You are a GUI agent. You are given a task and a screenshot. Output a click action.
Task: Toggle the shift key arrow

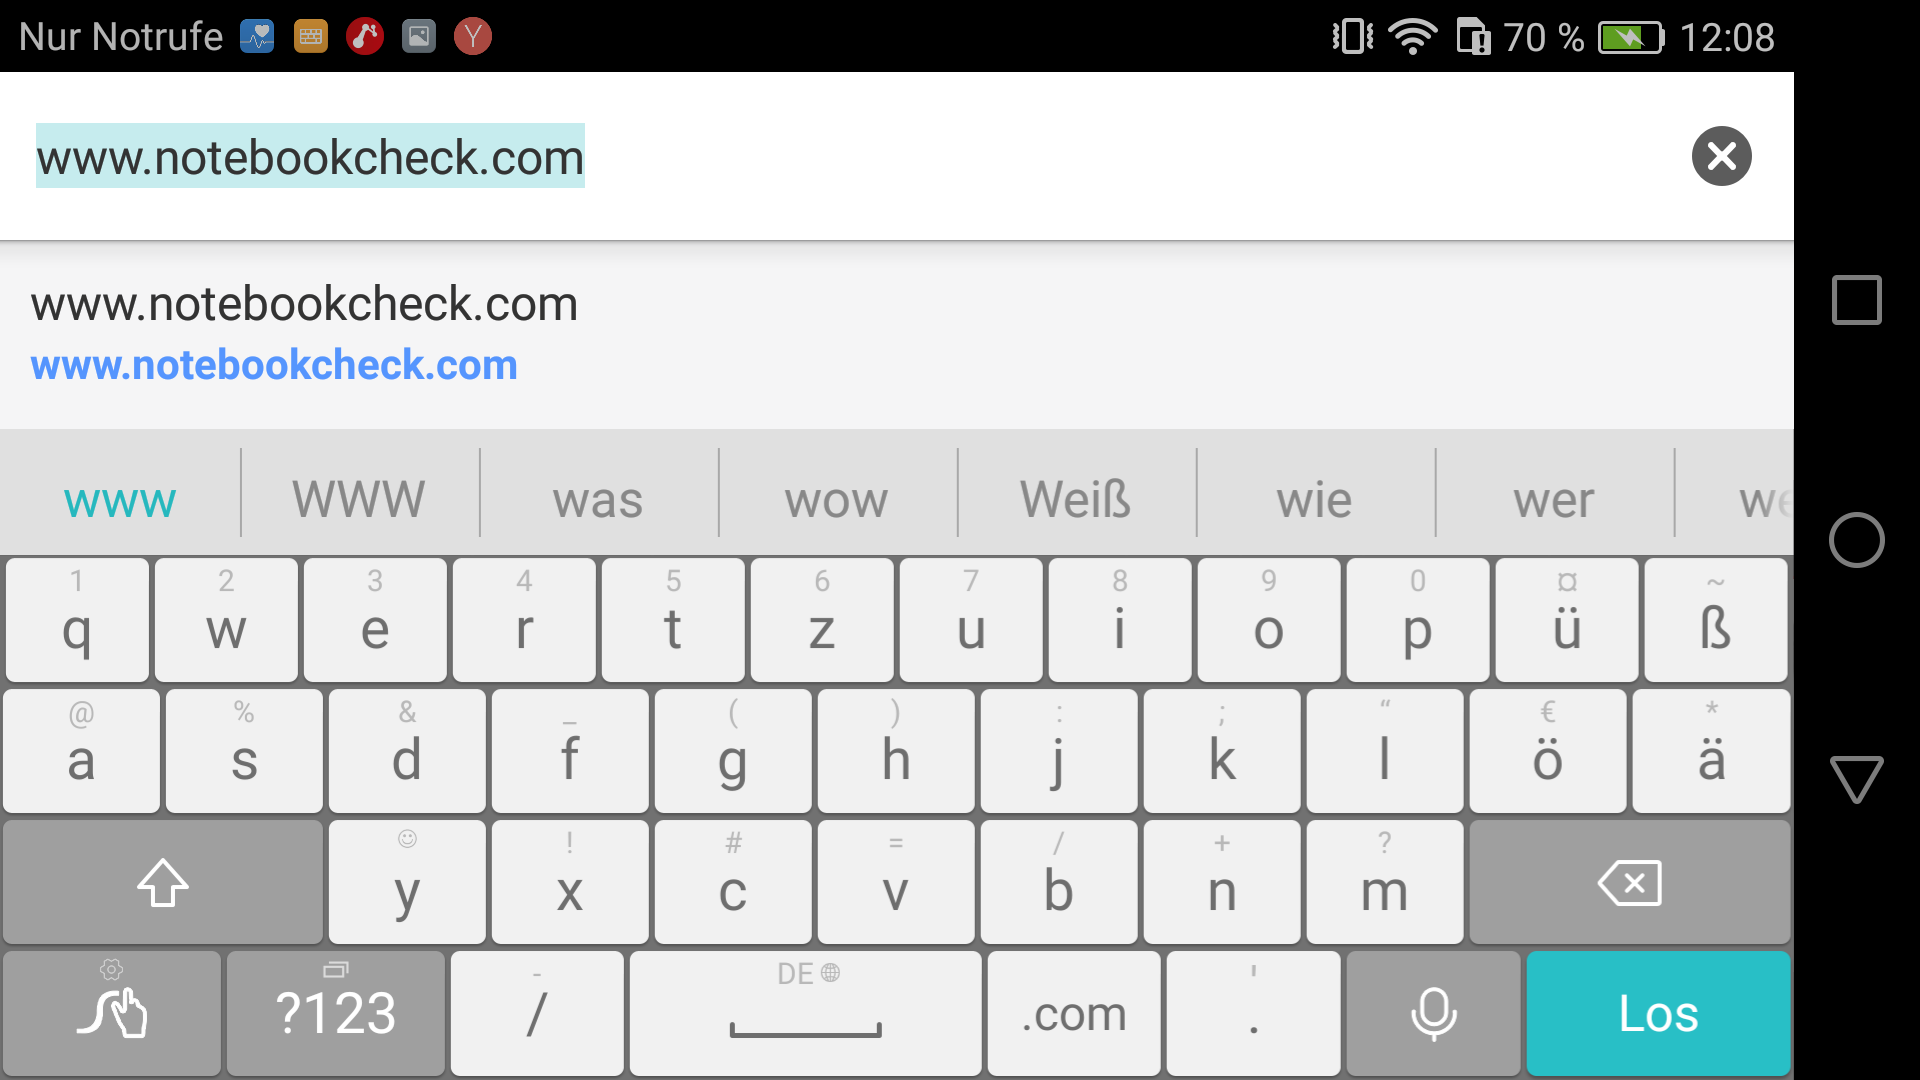coord(163,883)
